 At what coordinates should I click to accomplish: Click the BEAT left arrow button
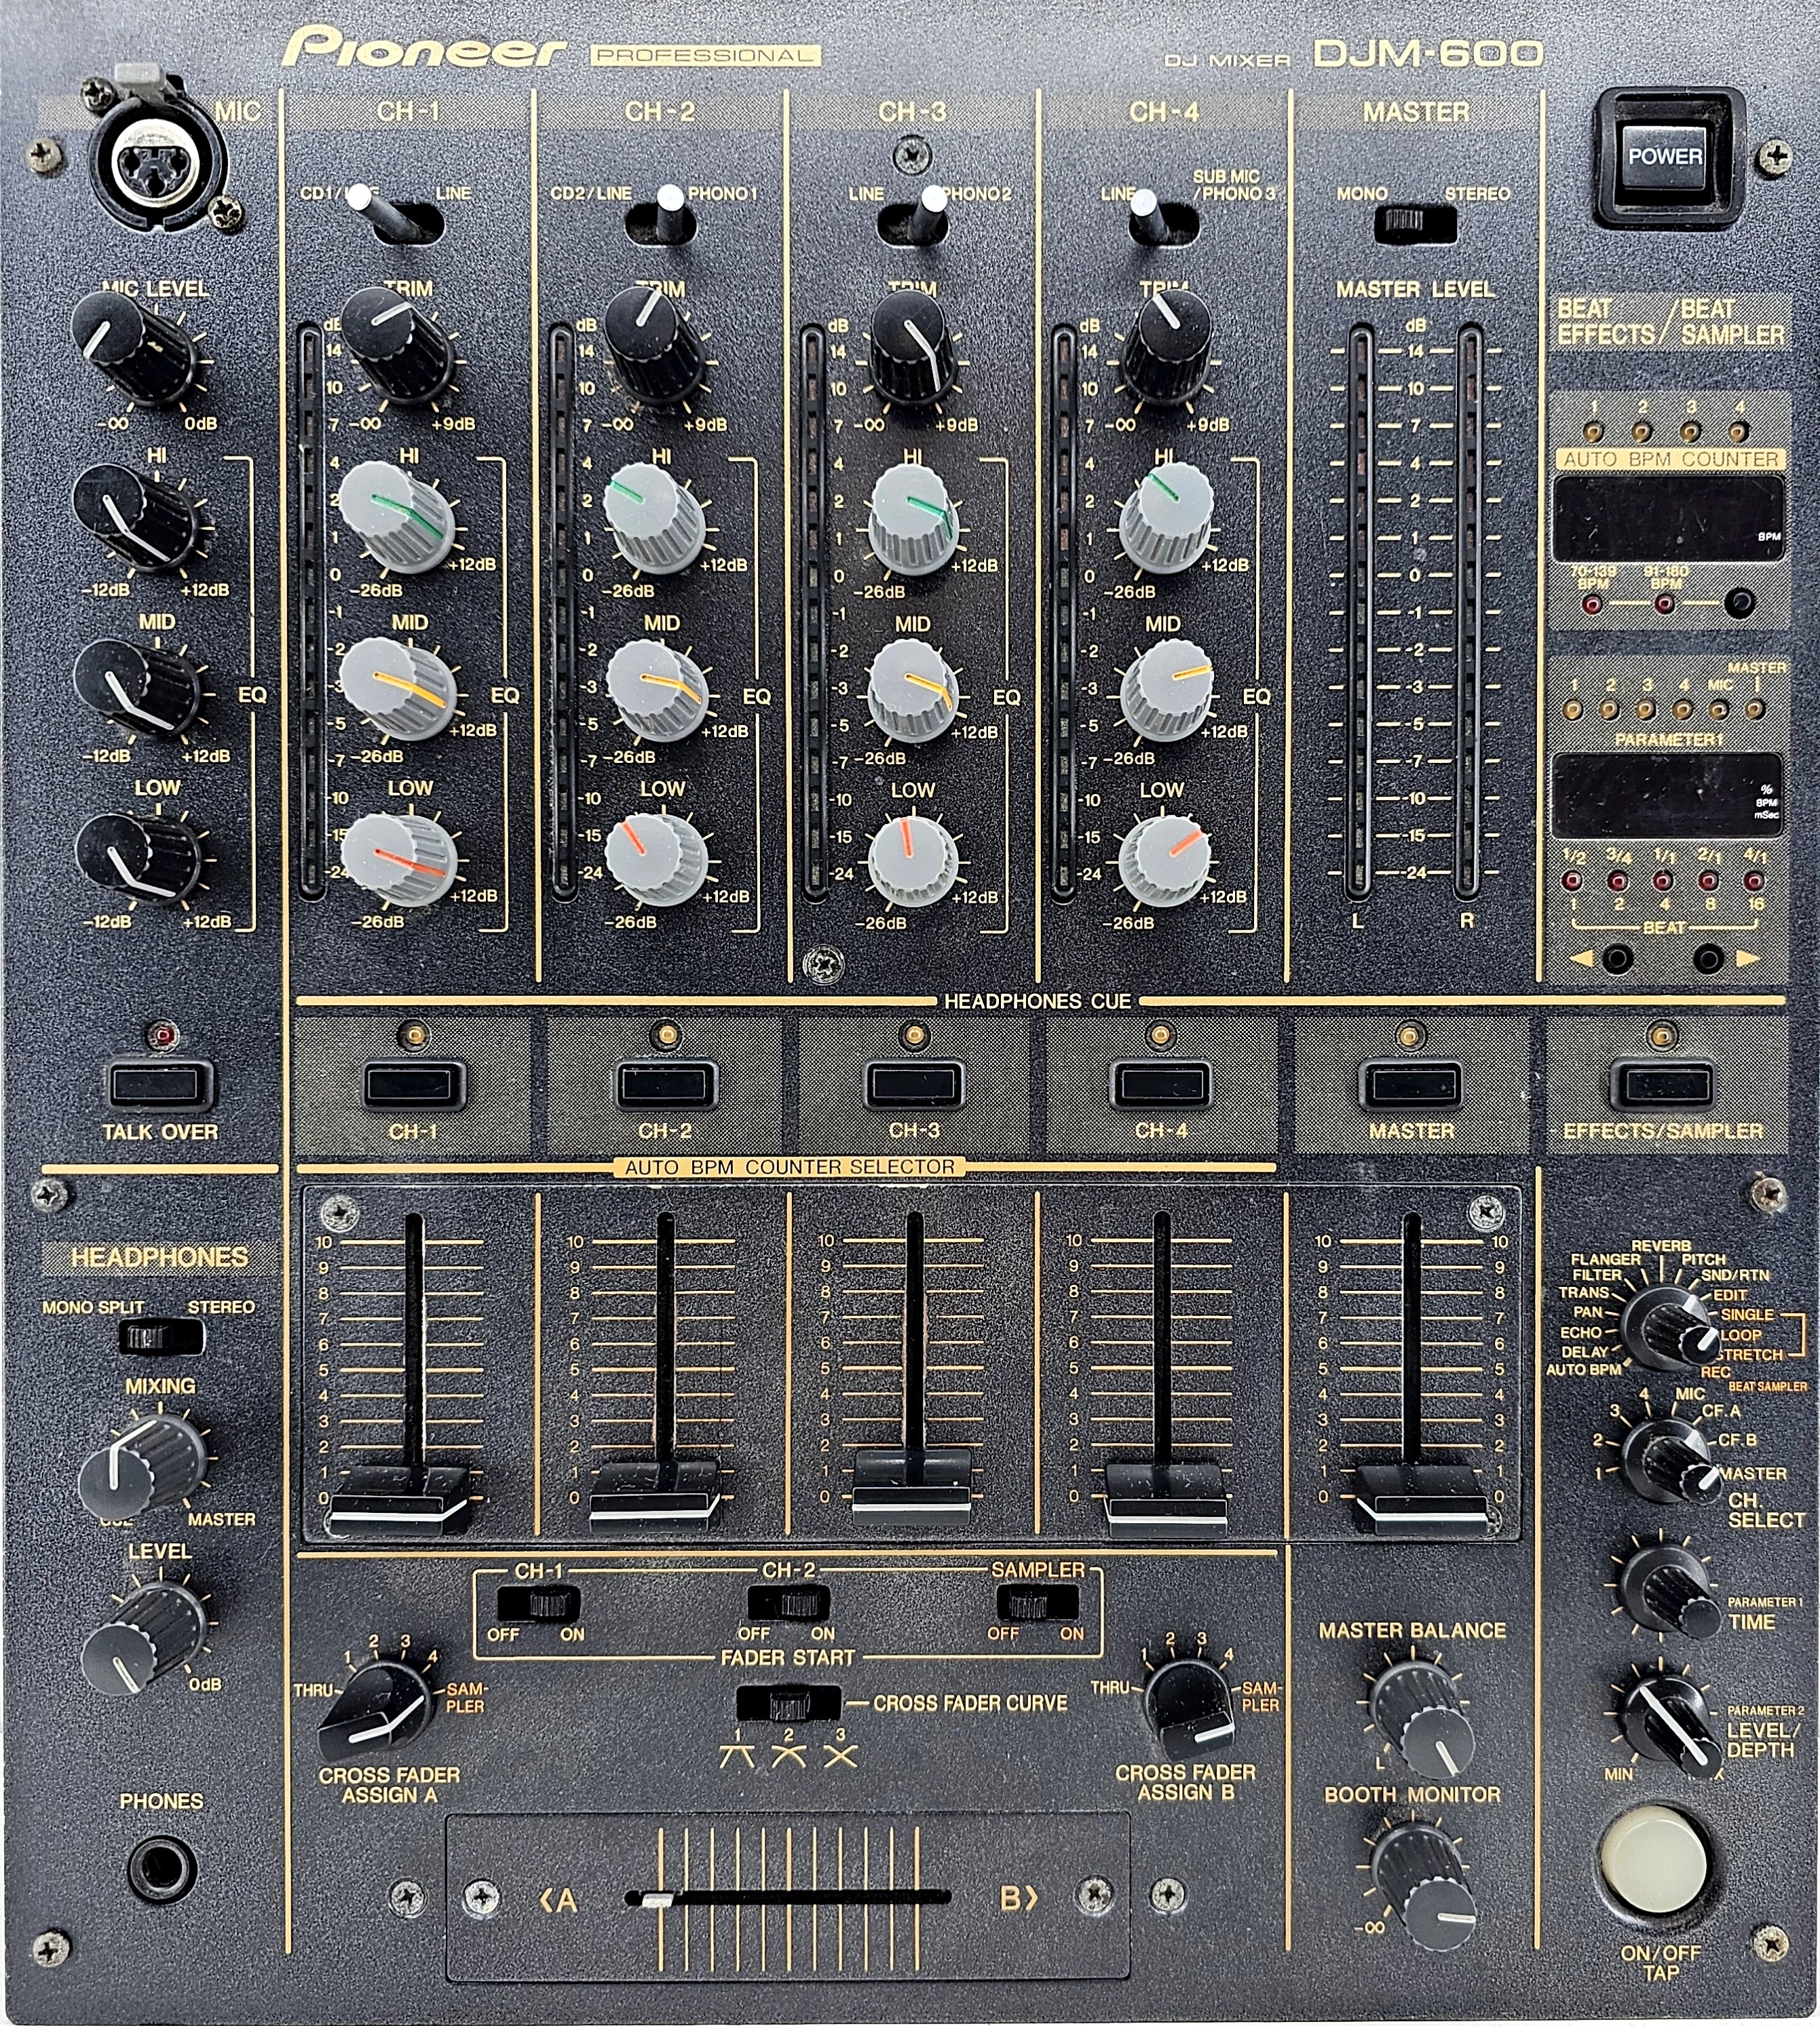[1616, 959]
